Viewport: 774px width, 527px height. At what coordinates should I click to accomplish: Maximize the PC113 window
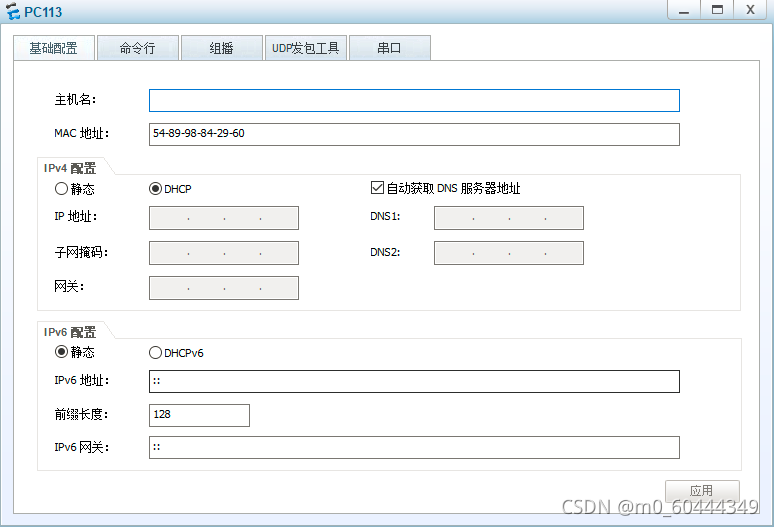tap(717, 10)
